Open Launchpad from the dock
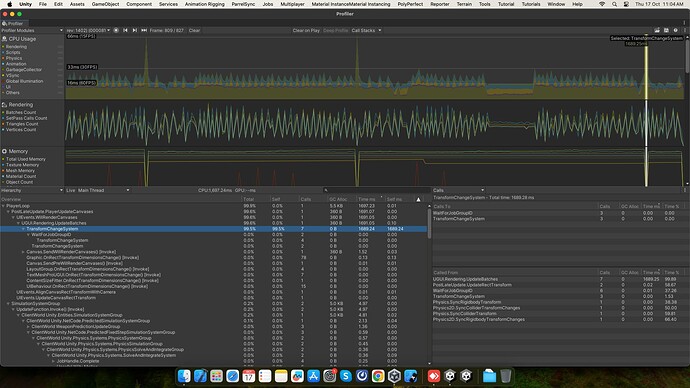Viewport: 690px width, 388px height. 217,376
